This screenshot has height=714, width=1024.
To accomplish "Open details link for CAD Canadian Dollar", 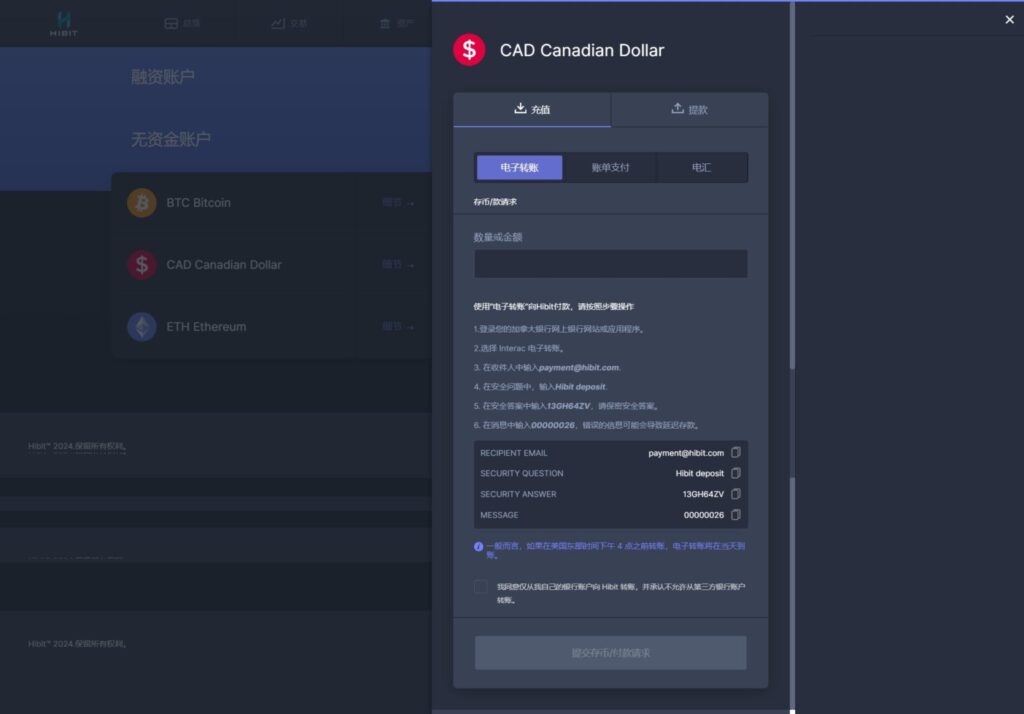I will pyautogui.click(x=398, y=265).
